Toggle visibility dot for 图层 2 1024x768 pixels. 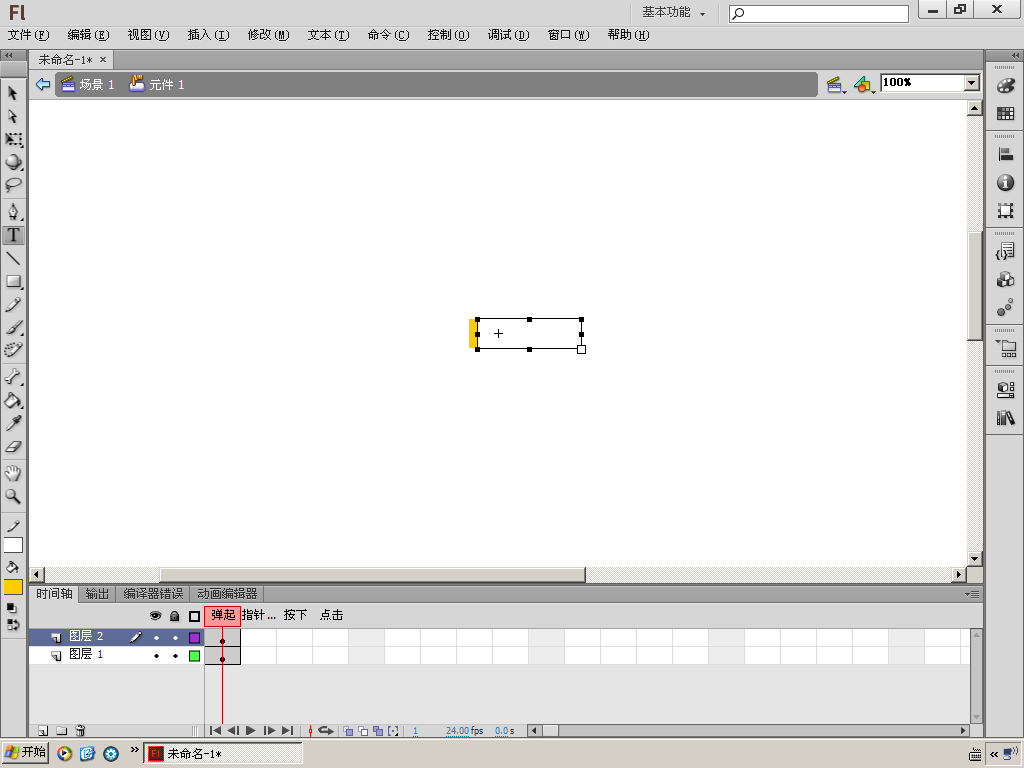tap(156, 637)
